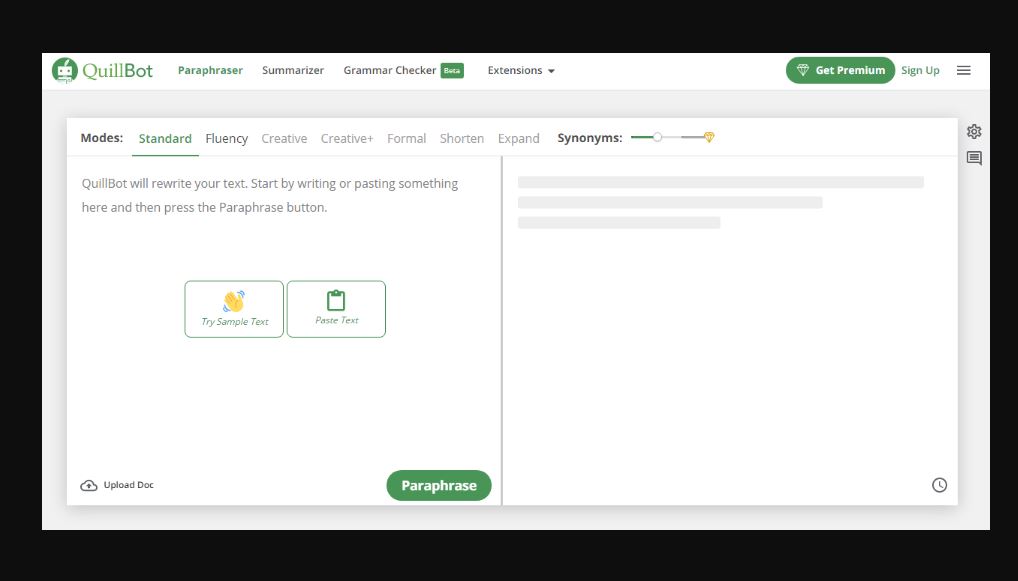1018x581 pixels.
Task: Select the Expand mode tab
Action: pyautogui.click(x=519, y=138)
